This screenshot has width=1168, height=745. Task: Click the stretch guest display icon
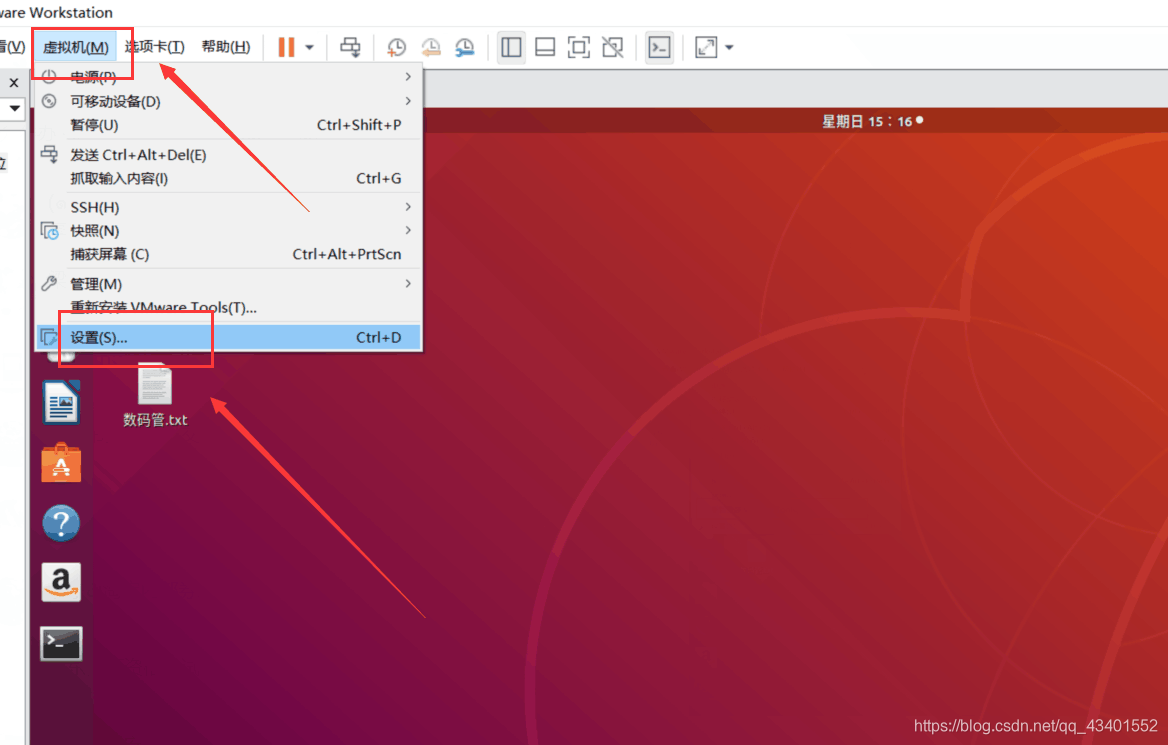pos(705,47)
